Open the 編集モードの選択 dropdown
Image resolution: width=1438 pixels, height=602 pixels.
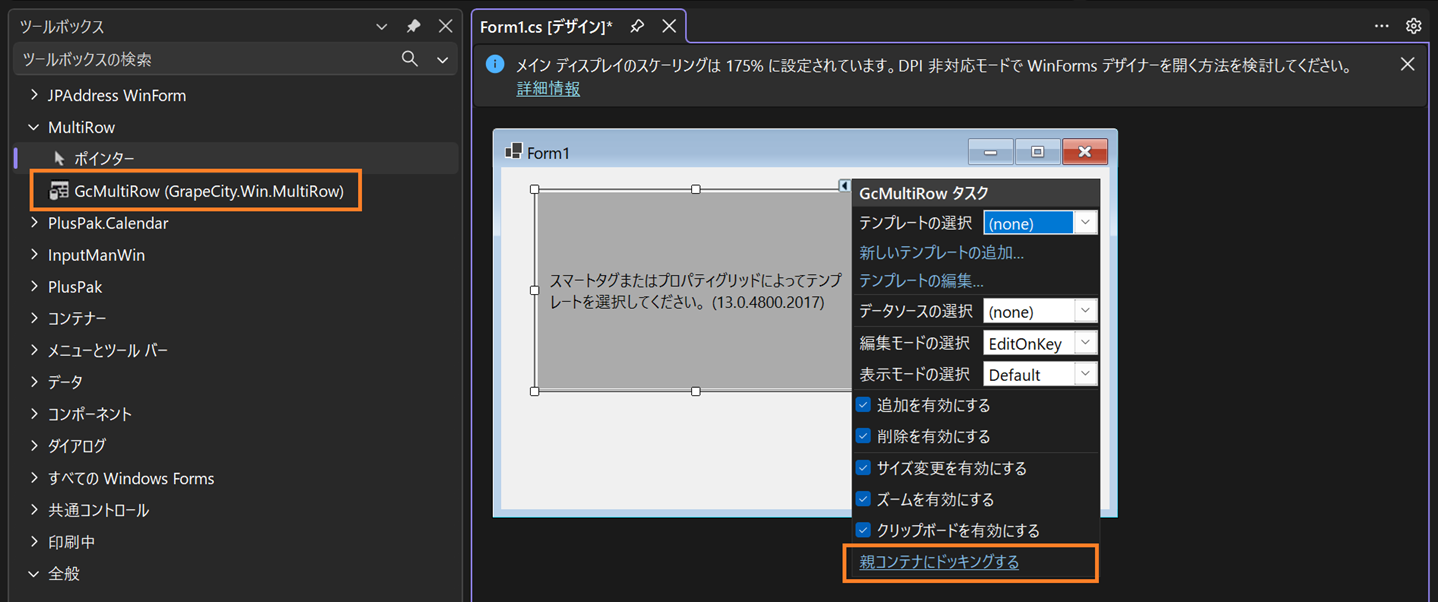(x=1085, y=343)
